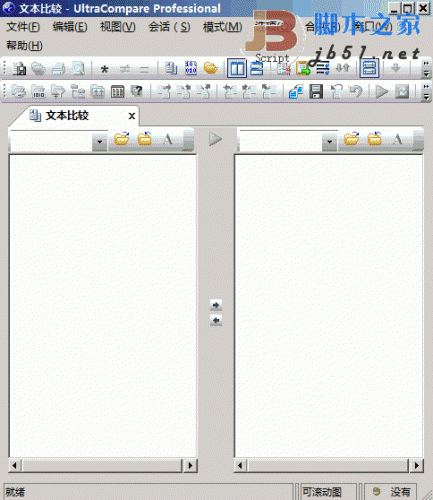433x500 pixels.
Task: Click the new session icon in top toolbar
Action: pos(19,68)
